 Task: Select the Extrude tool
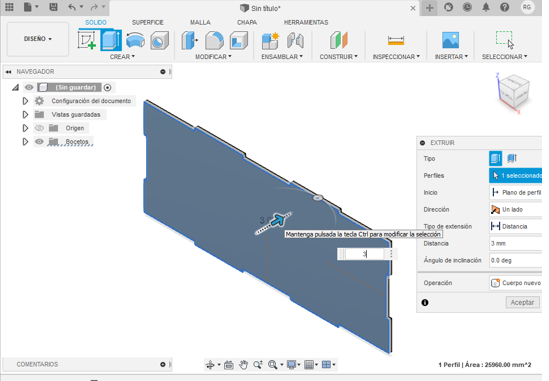tap(111, 40)
